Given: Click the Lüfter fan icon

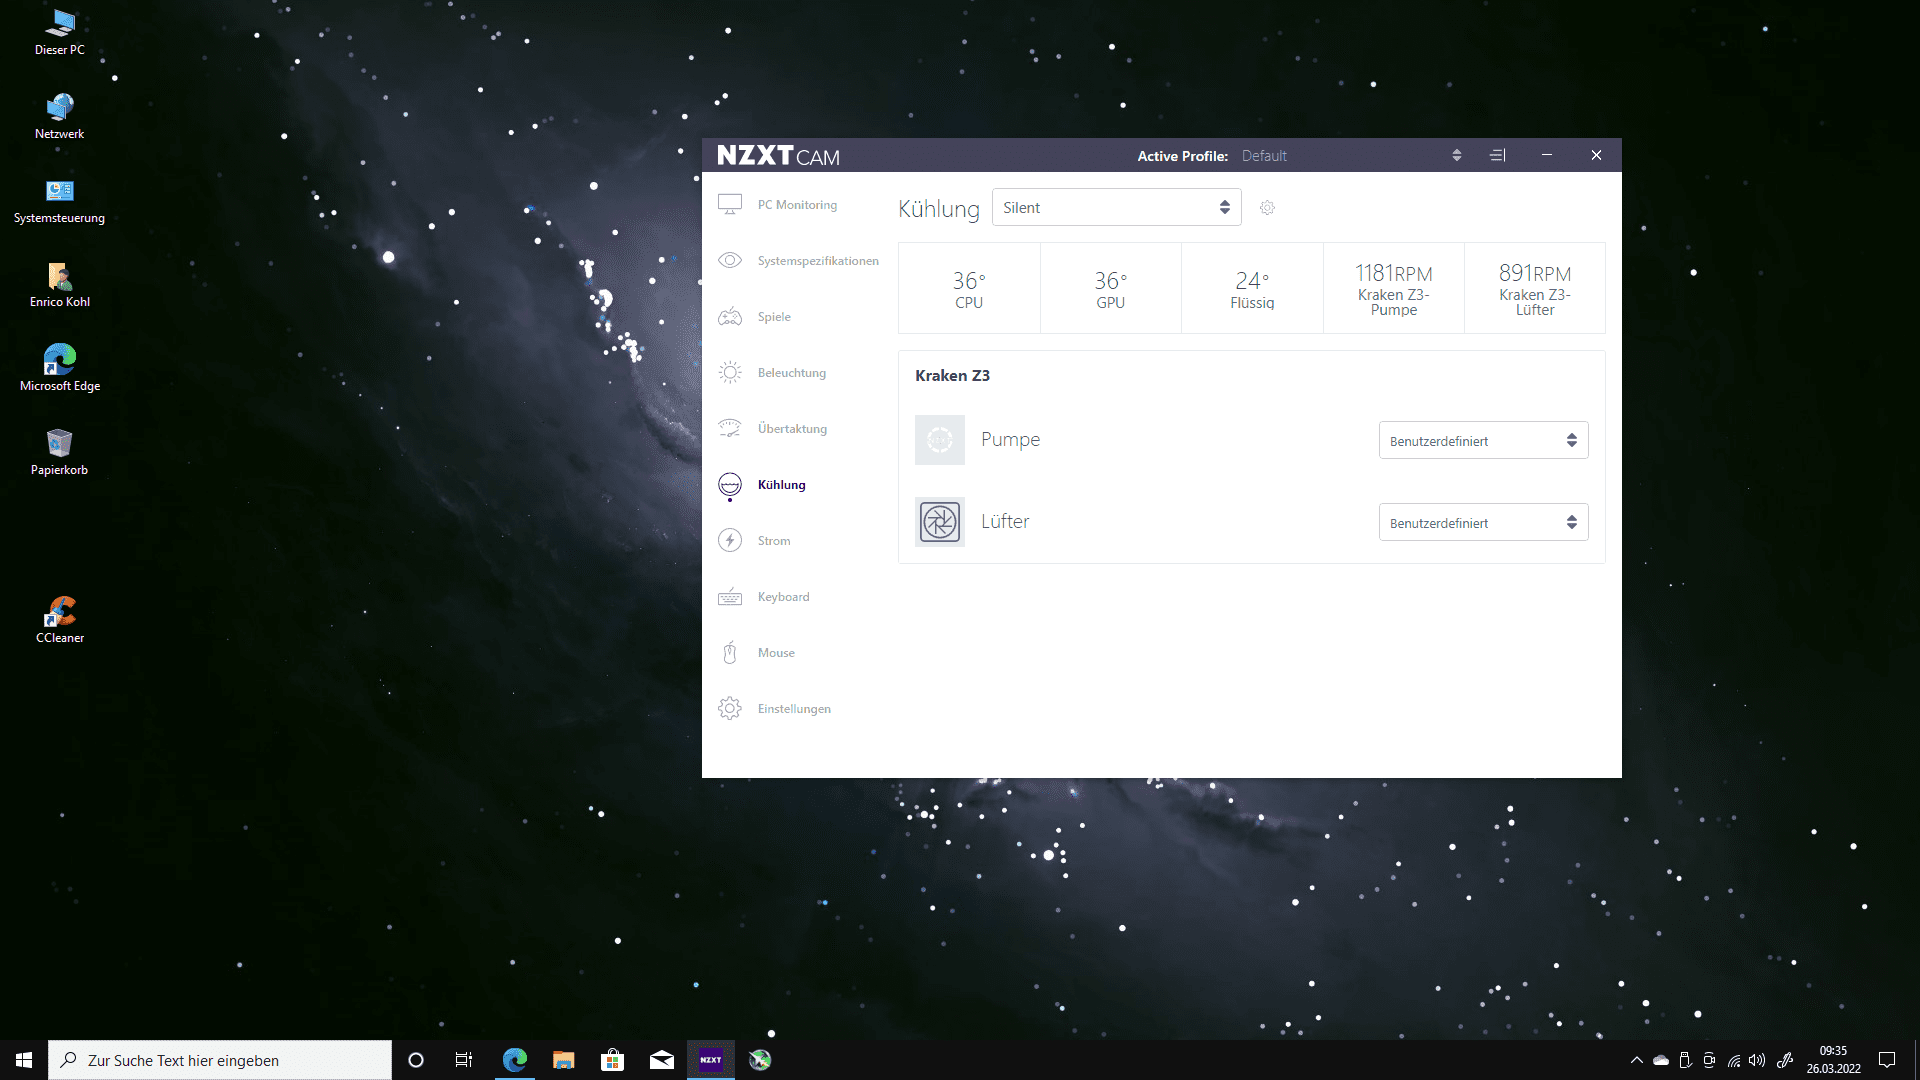Looking at the screenshot, I should click(940, 522).
